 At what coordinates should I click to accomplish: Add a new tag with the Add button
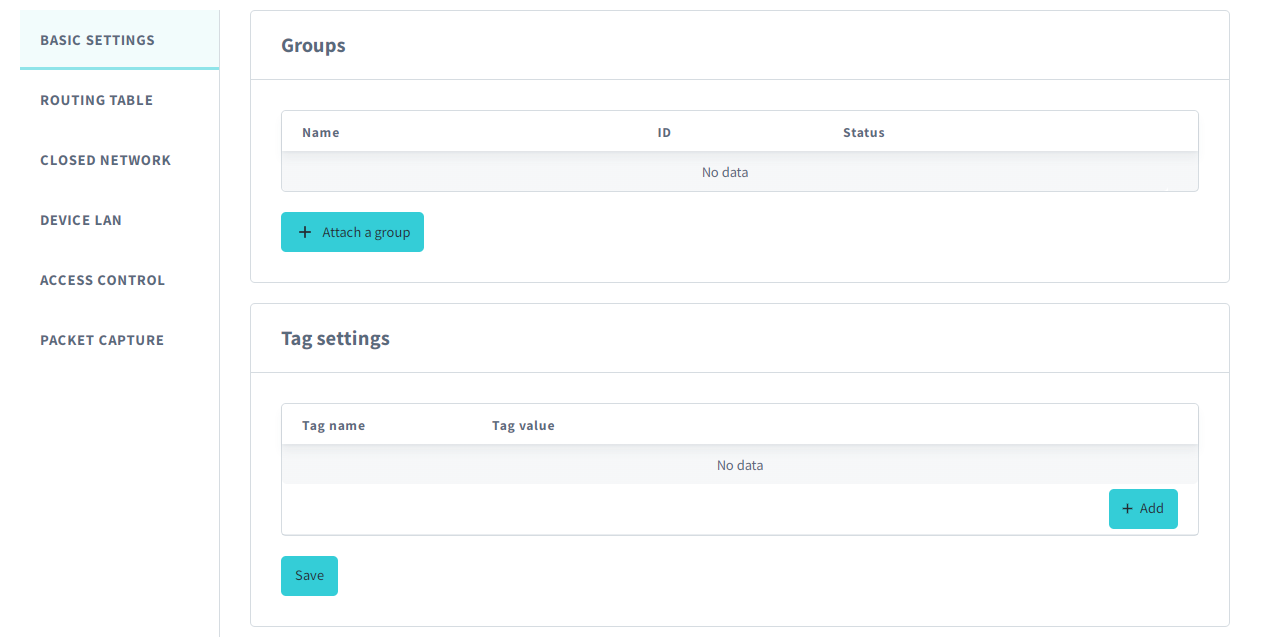click(1143, 509)
